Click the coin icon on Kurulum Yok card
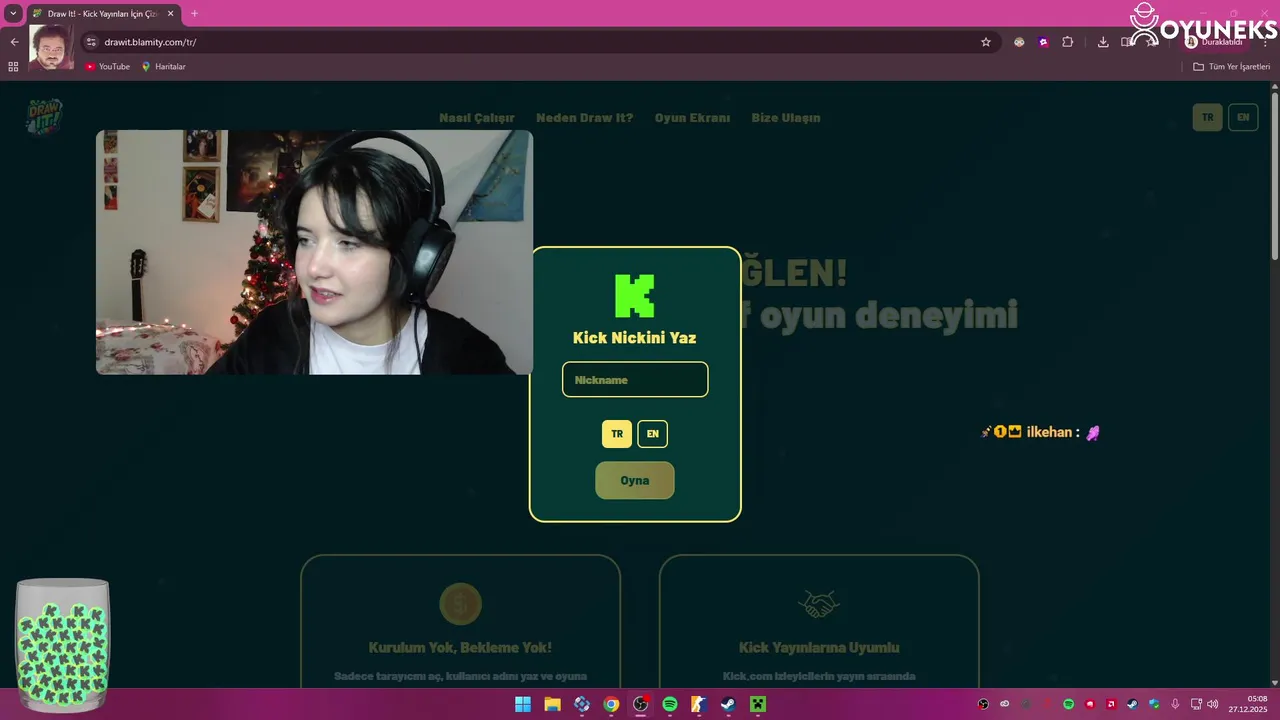Viewport: 1280px width, 720px height. [x=461, y=604]
